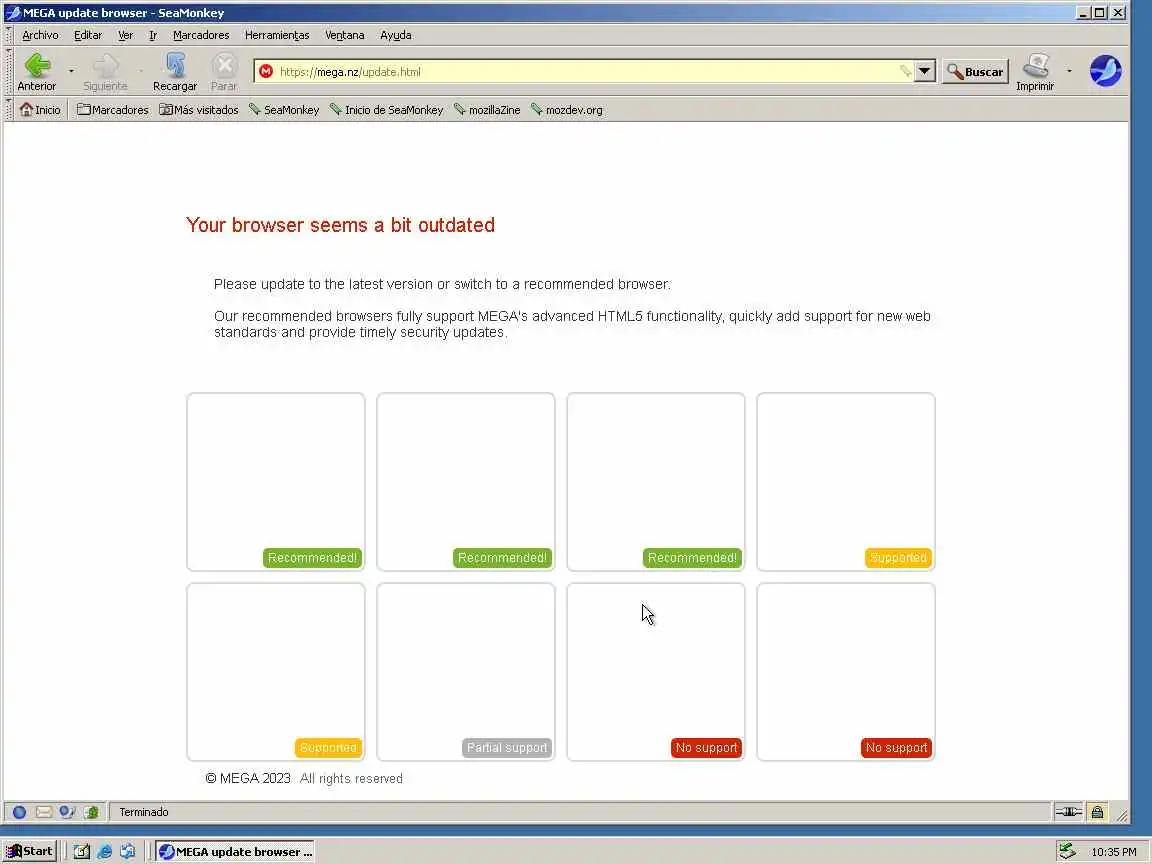Click the 10:35 PM taskbar clock
1152x864 pixels.
(1114, 852)
